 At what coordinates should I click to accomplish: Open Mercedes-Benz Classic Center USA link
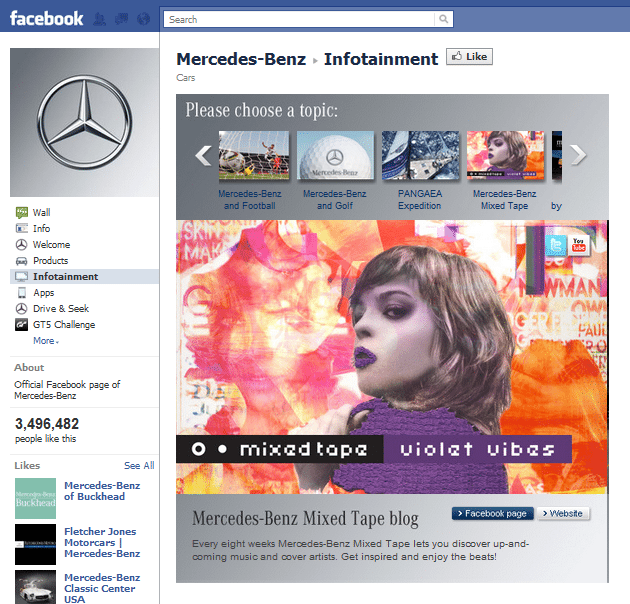point(102,589)
